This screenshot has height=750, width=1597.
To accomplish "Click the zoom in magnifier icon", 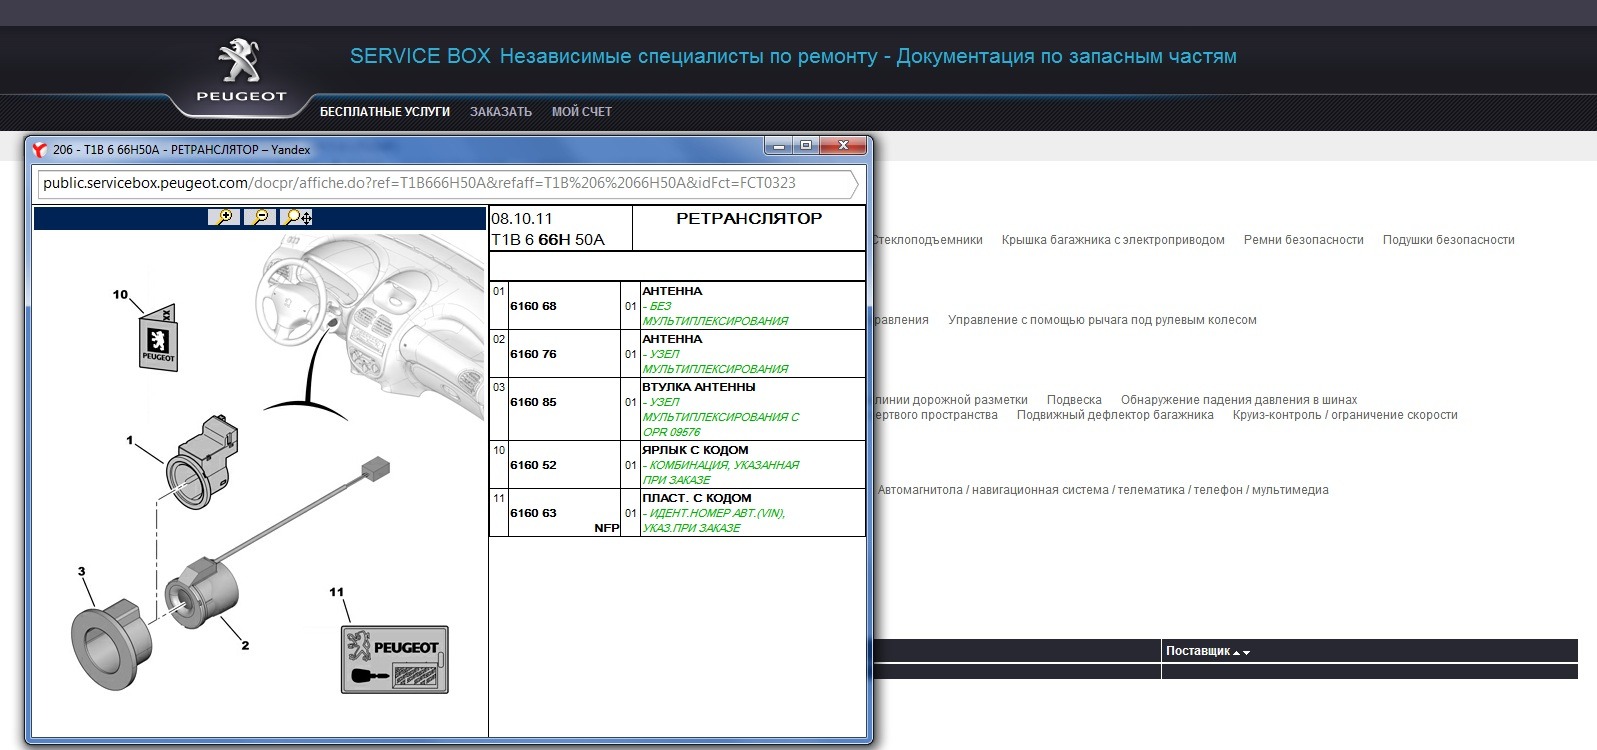I will point(224,217).
